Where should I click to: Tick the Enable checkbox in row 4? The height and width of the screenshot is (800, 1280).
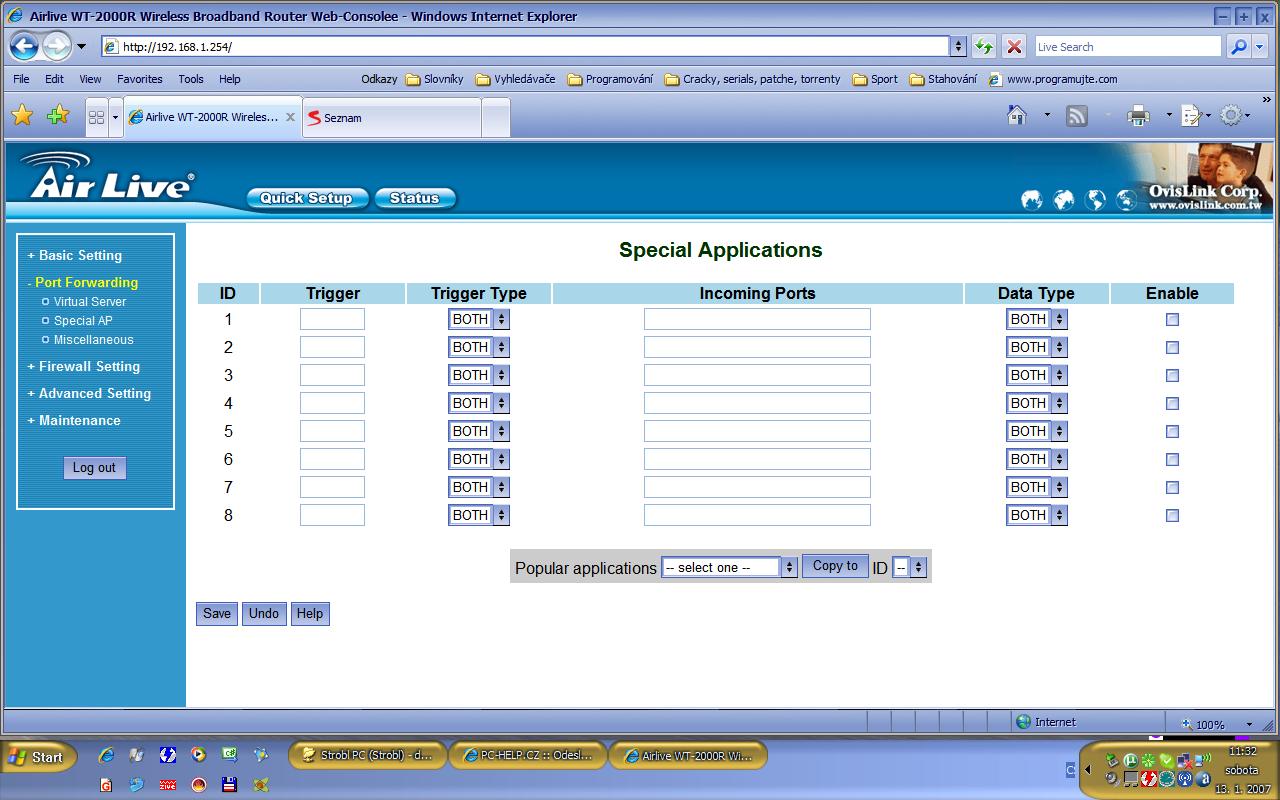pyautogui.click(x=1172, y=404)
